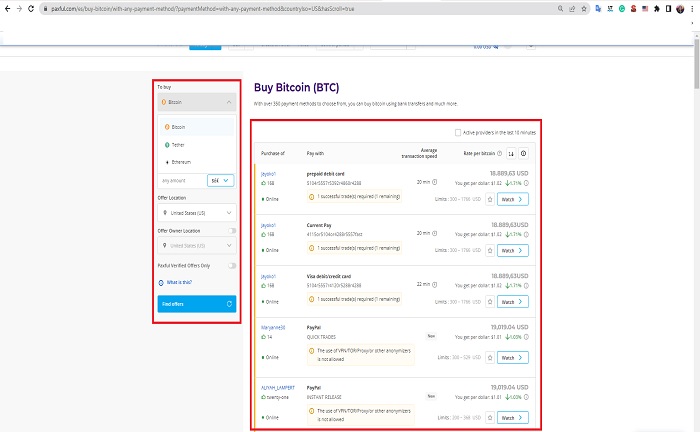700x432 pixels.
Task: Click the browser address bar URL
Action: pos(203,8)
